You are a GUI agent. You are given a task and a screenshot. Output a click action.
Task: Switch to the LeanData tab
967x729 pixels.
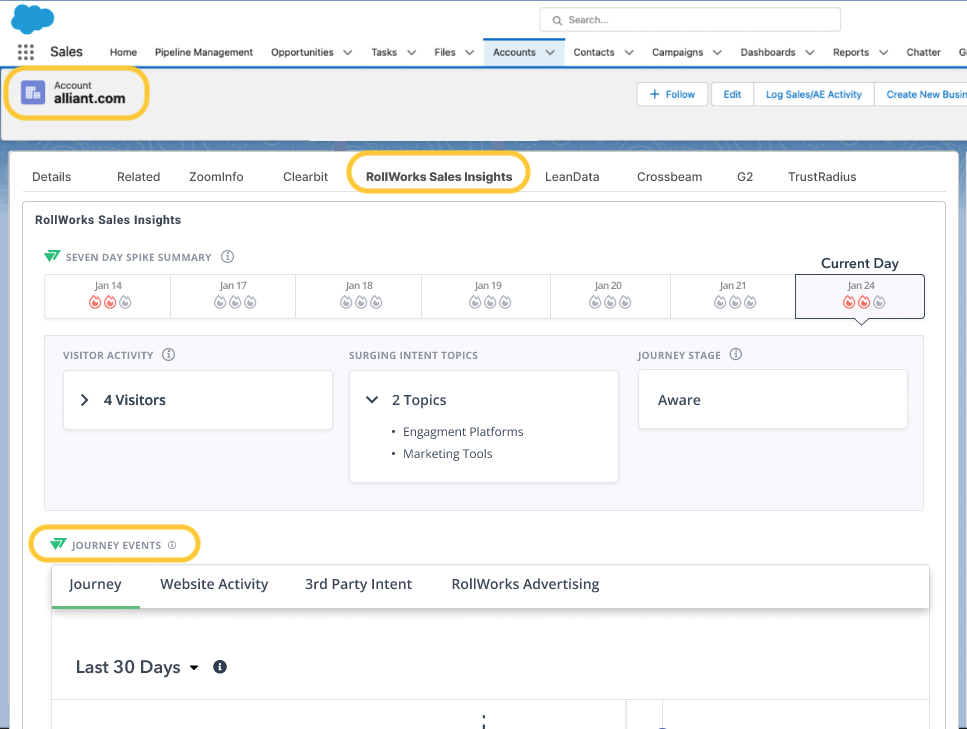(572, 177)
